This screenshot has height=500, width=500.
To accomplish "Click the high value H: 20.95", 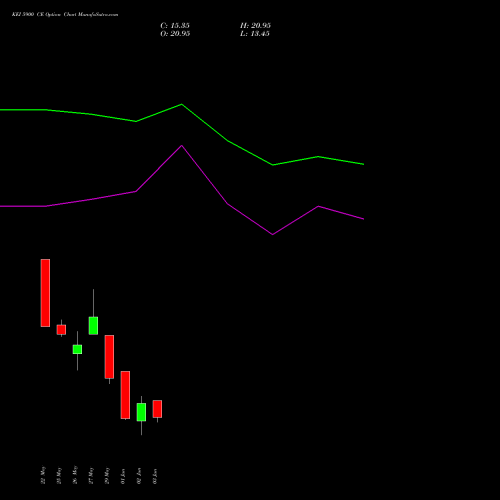I will tap(255, 26).
